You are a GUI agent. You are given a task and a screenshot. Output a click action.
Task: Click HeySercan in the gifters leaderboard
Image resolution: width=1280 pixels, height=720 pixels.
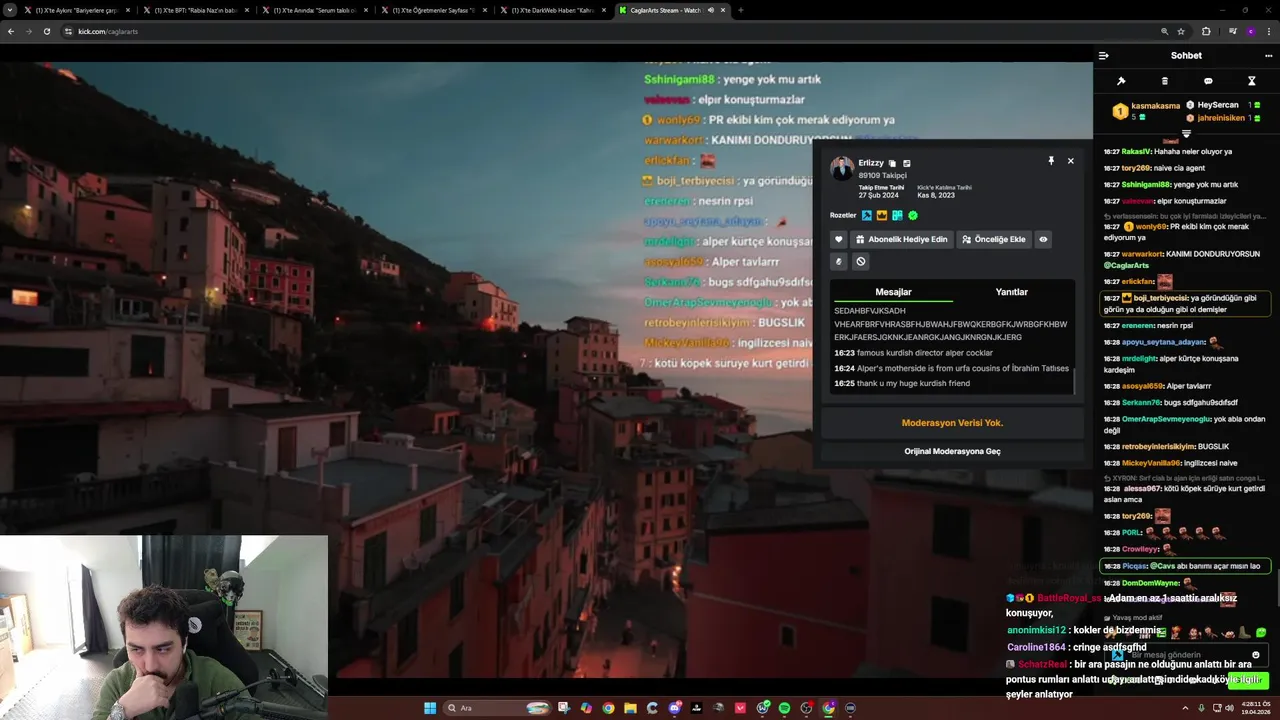tap(1218, 105)
